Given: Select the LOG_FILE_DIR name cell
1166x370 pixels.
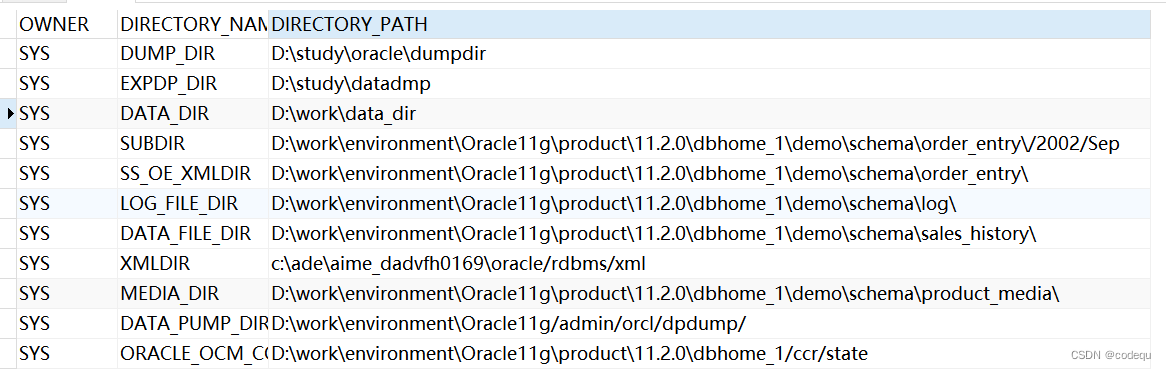Looking at the screenshot, I should 193,204.
